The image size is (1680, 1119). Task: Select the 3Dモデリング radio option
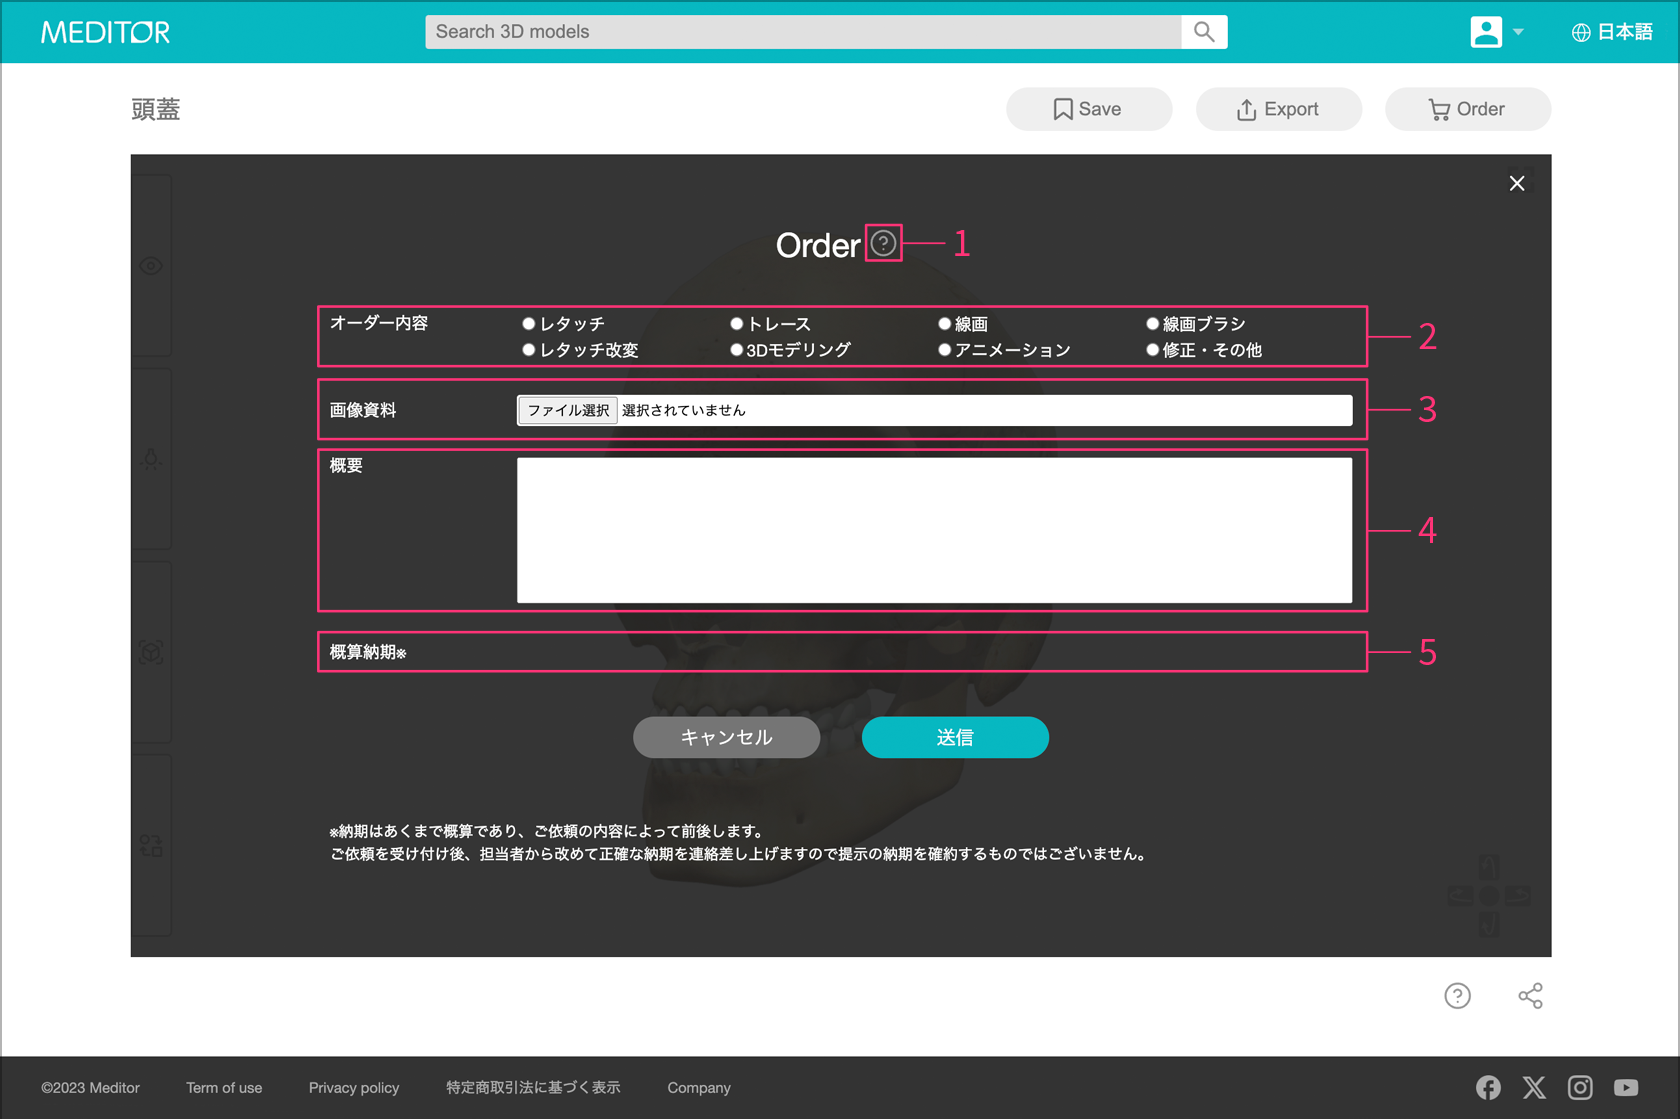[737, 350]
